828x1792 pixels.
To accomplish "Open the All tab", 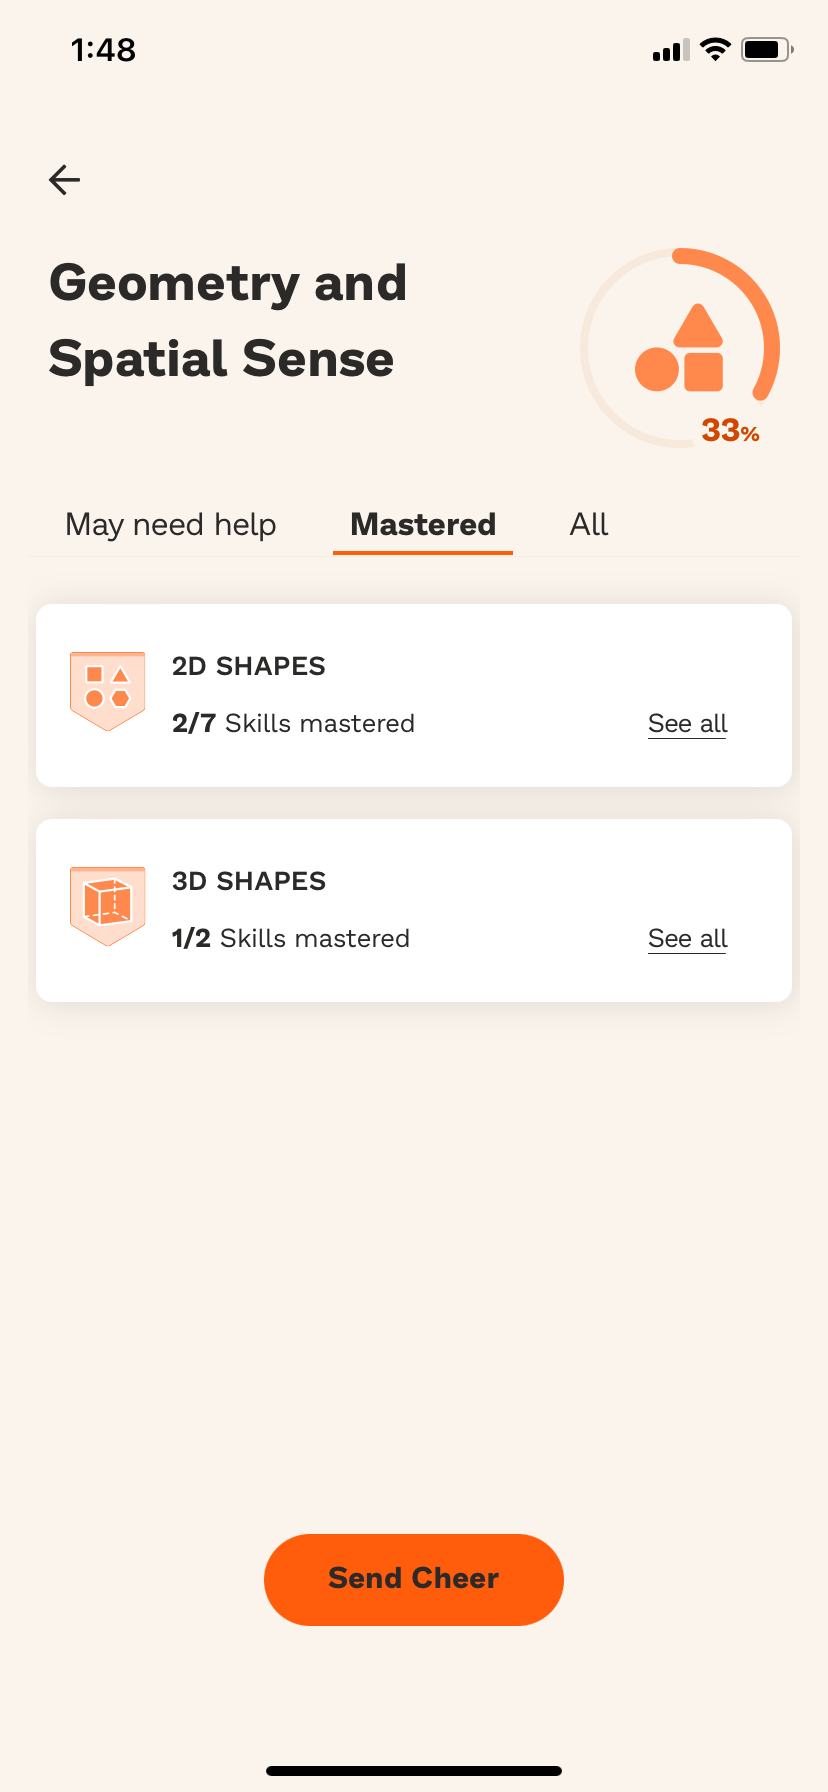I will point(589,524).
